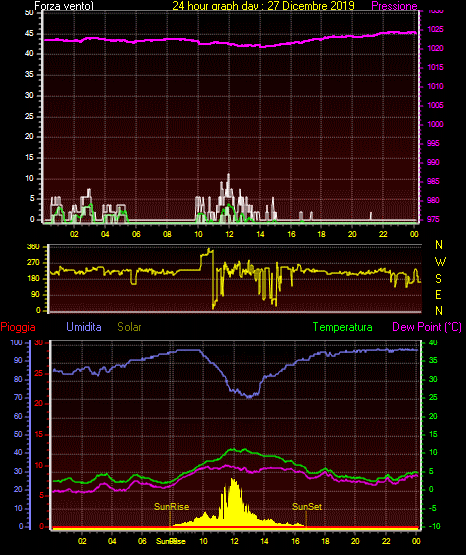
Task: Click the 40 tick on temperature axis
Action: (433, 342)
